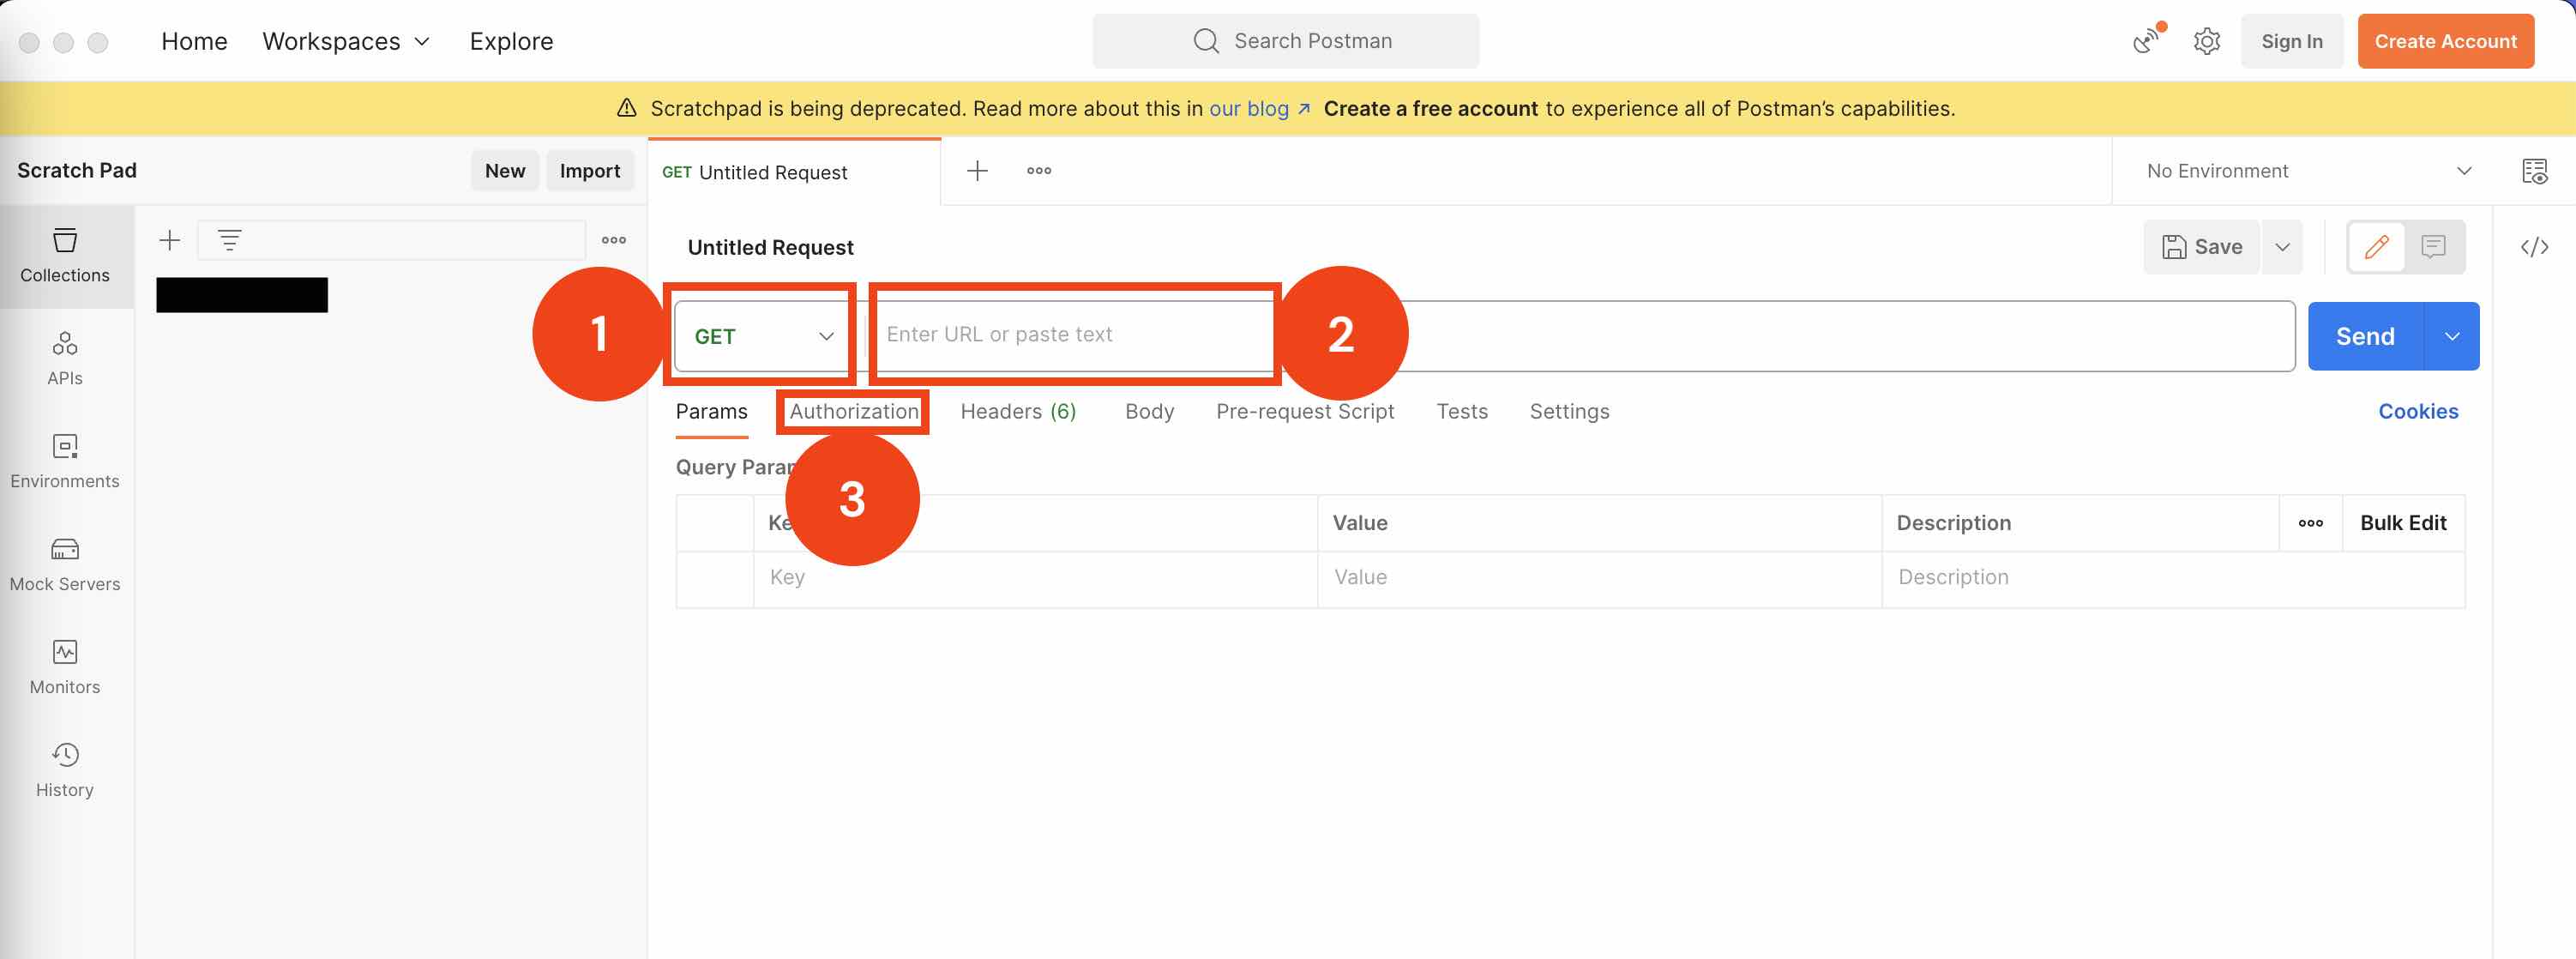Screen dimensions: 2576x959
Task: Select the GET Untitled Request tab
Action: click(795, 172)
